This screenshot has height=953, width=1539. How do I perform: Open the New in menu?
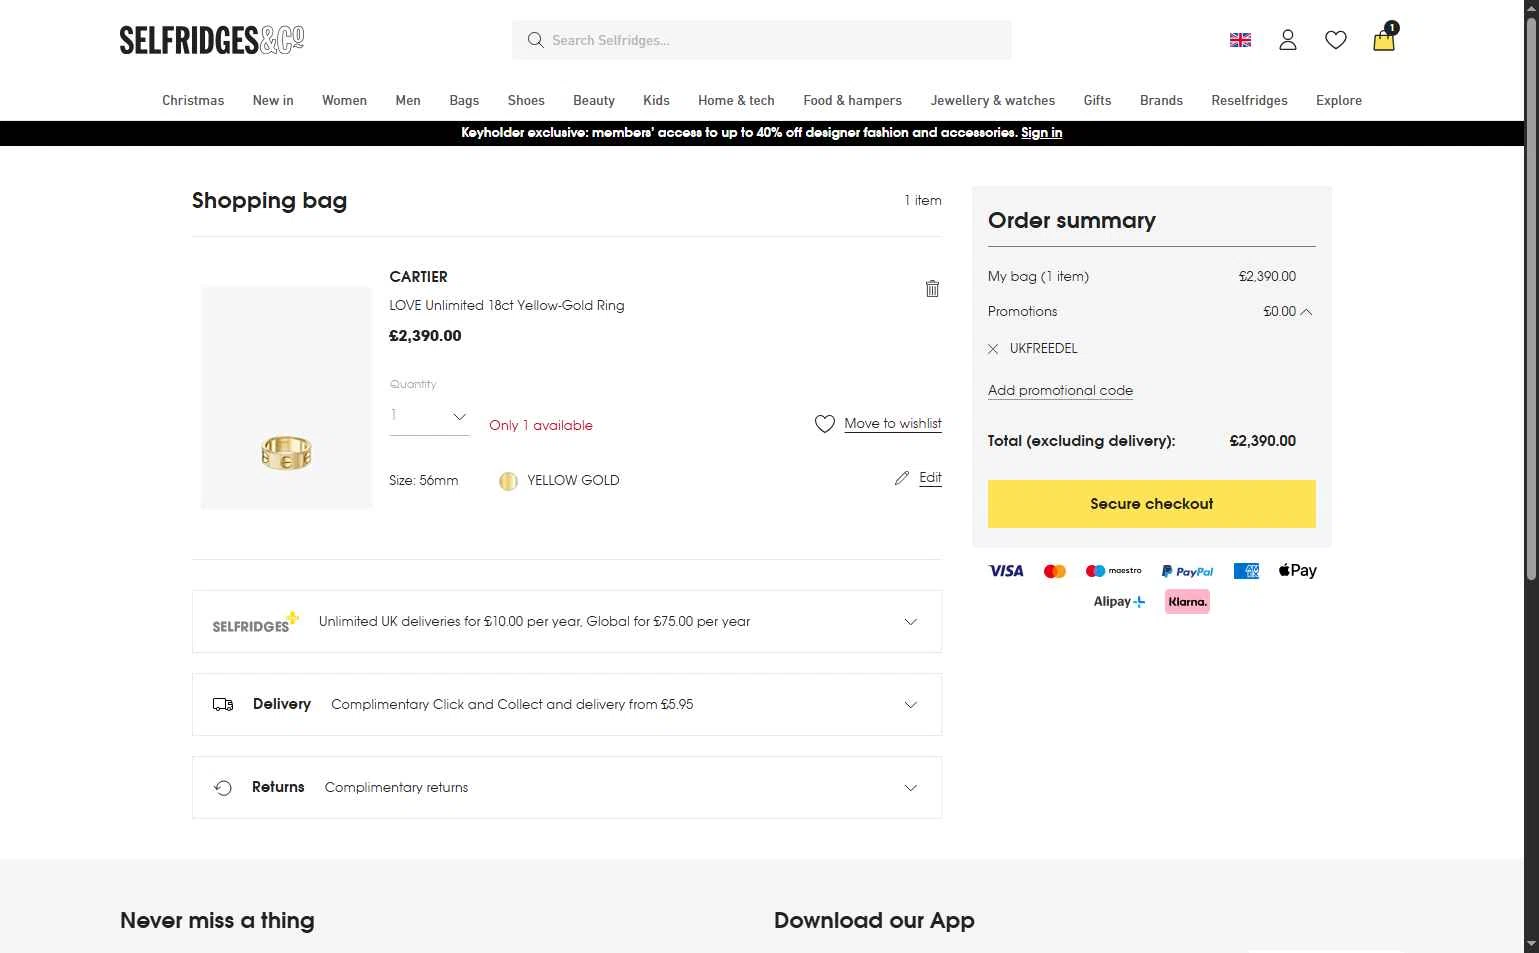(x=273, y=100)
